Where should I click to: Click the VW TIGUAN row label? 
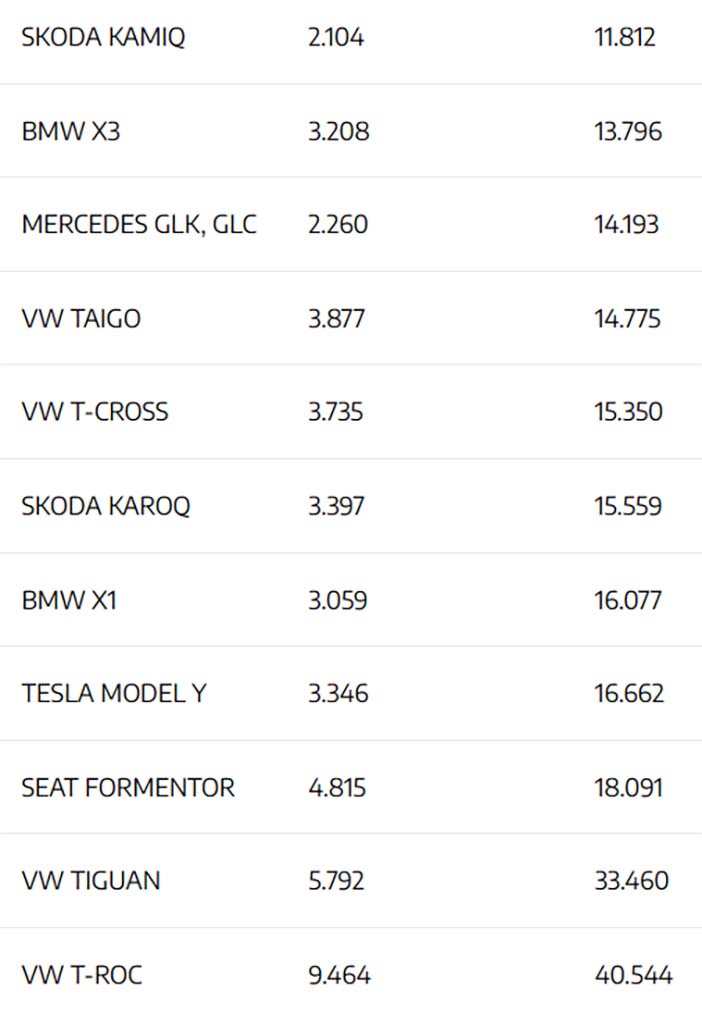[x=90, y=881]
